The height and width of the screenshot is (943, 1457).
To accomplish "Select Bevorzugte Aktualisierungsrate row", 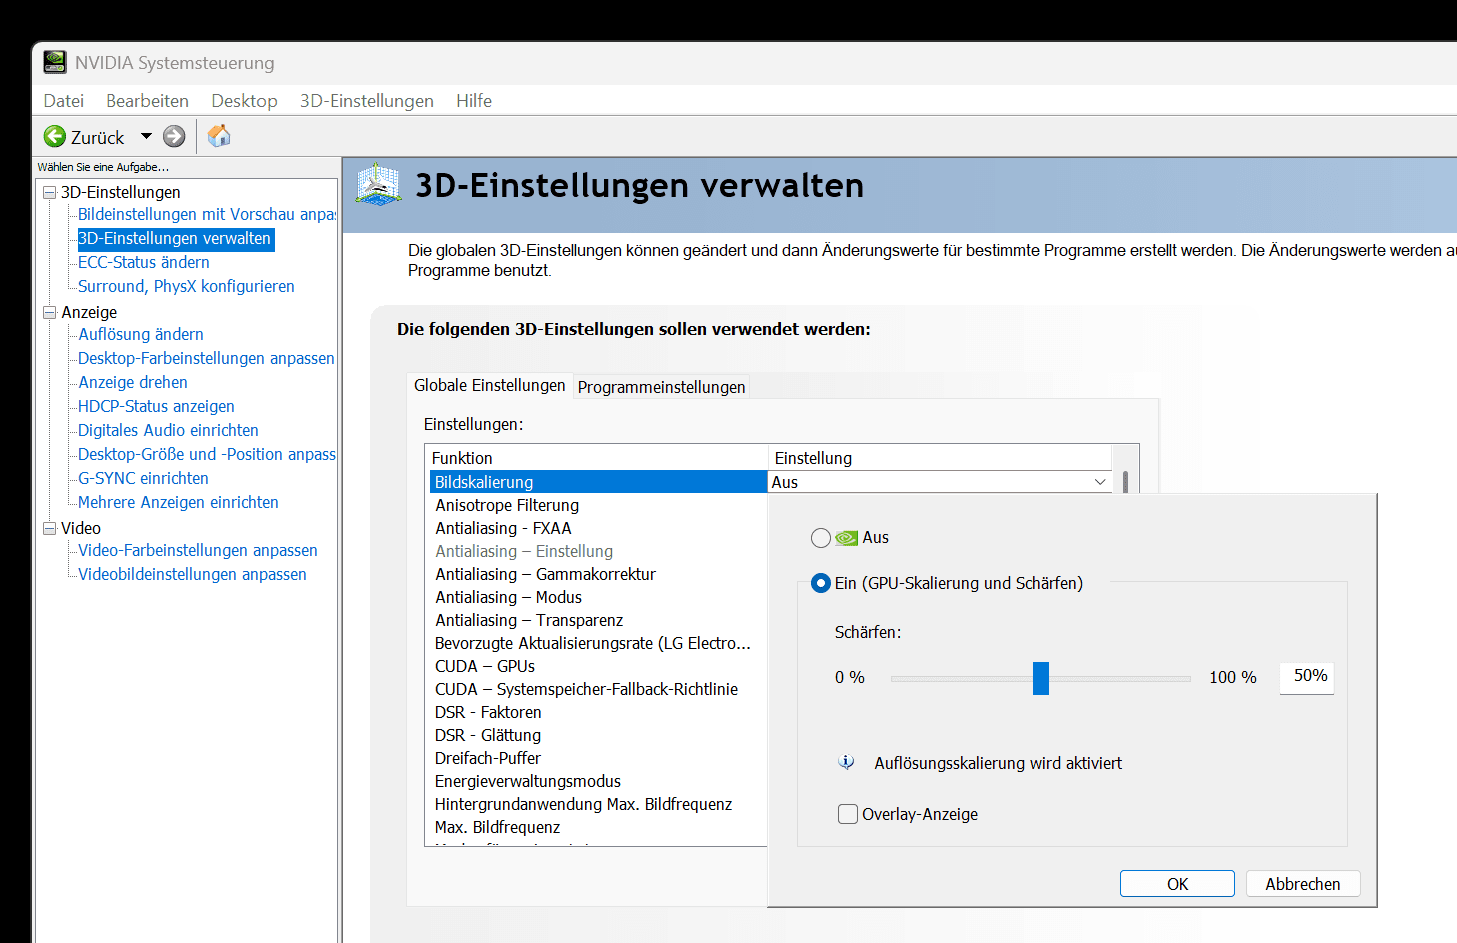I will point(598,643).
